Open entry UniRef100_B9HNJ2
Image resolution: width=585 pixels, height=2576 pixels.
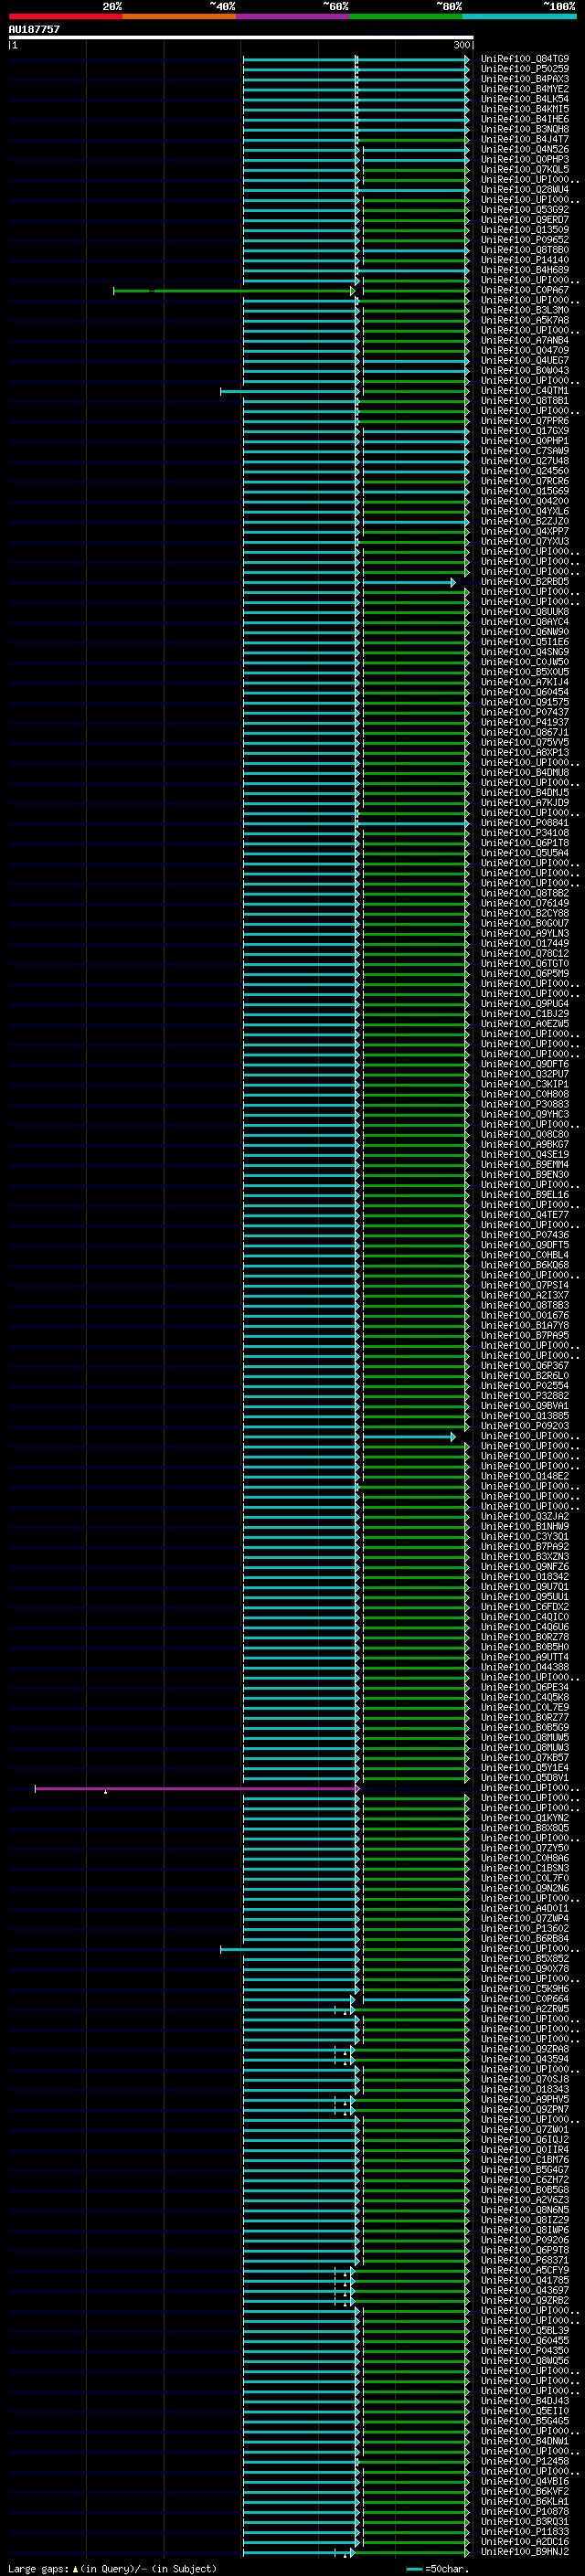point(525,2551)
